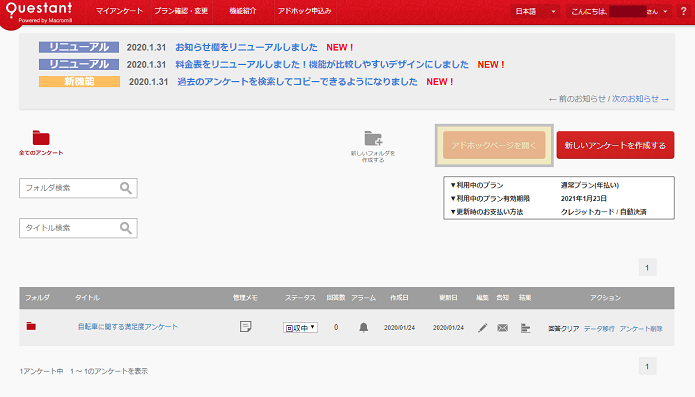Open 機能紹介 menu
695x397 pixels.
tap(242, 11)
